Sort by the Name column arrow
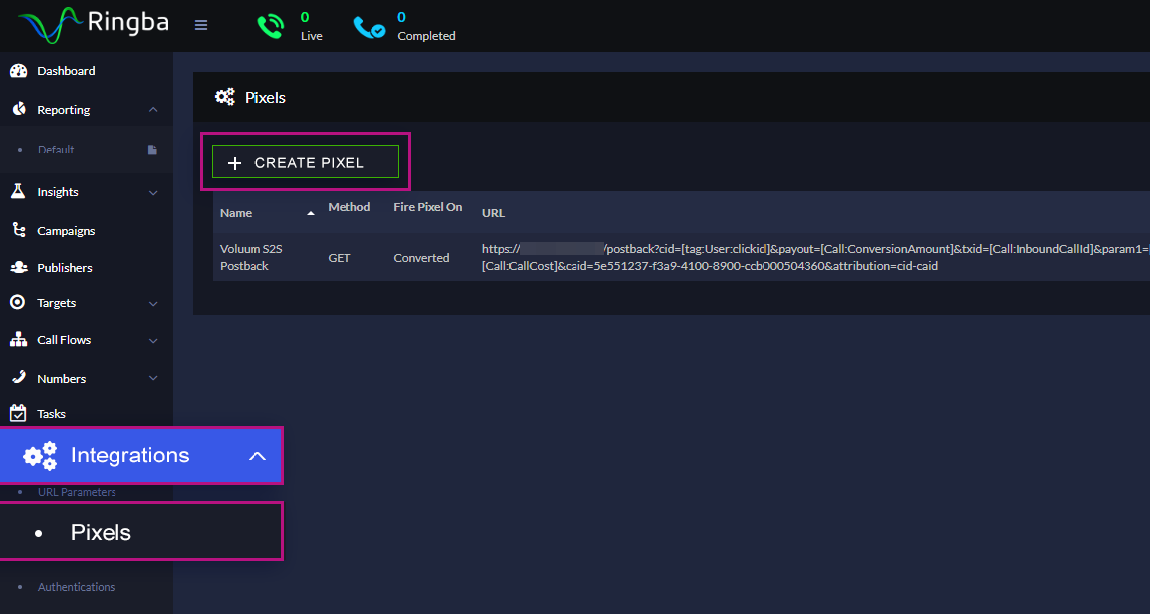This screenshot has width=1150, height=614. point(311,213)
